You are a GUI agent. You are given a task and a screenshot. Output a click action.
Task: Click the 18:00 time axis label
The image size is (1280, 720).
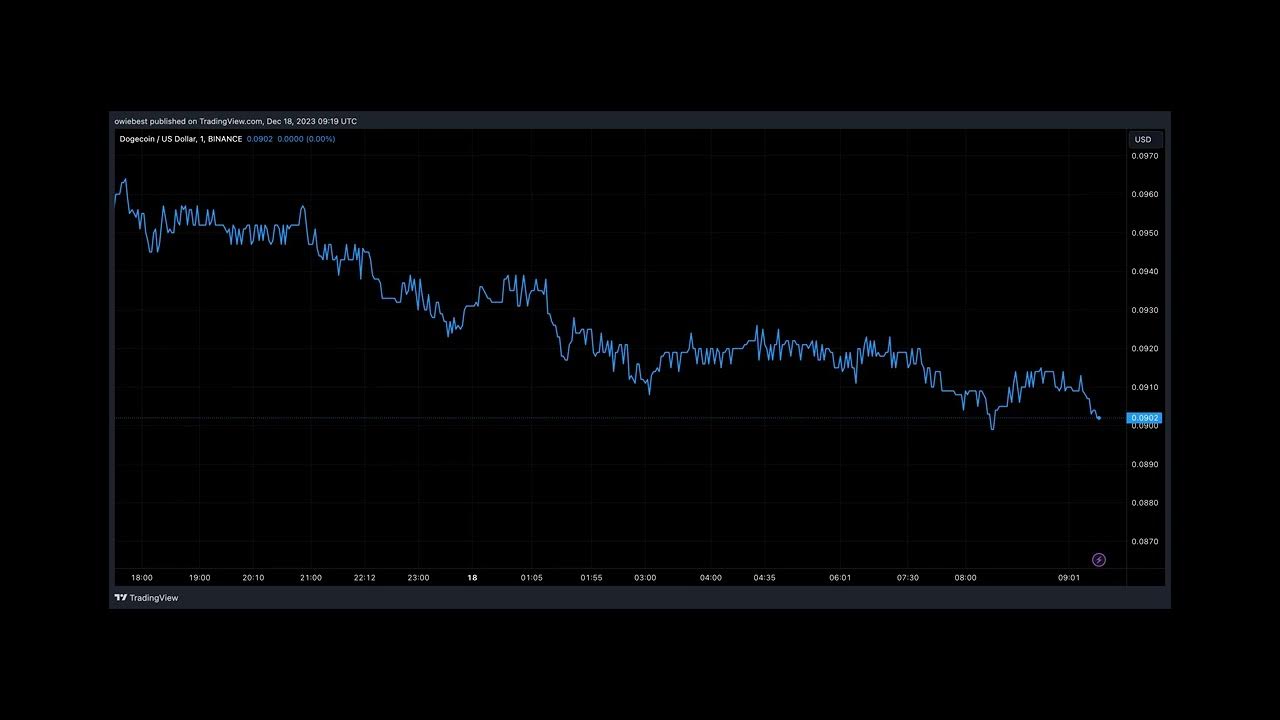[142, 578]
